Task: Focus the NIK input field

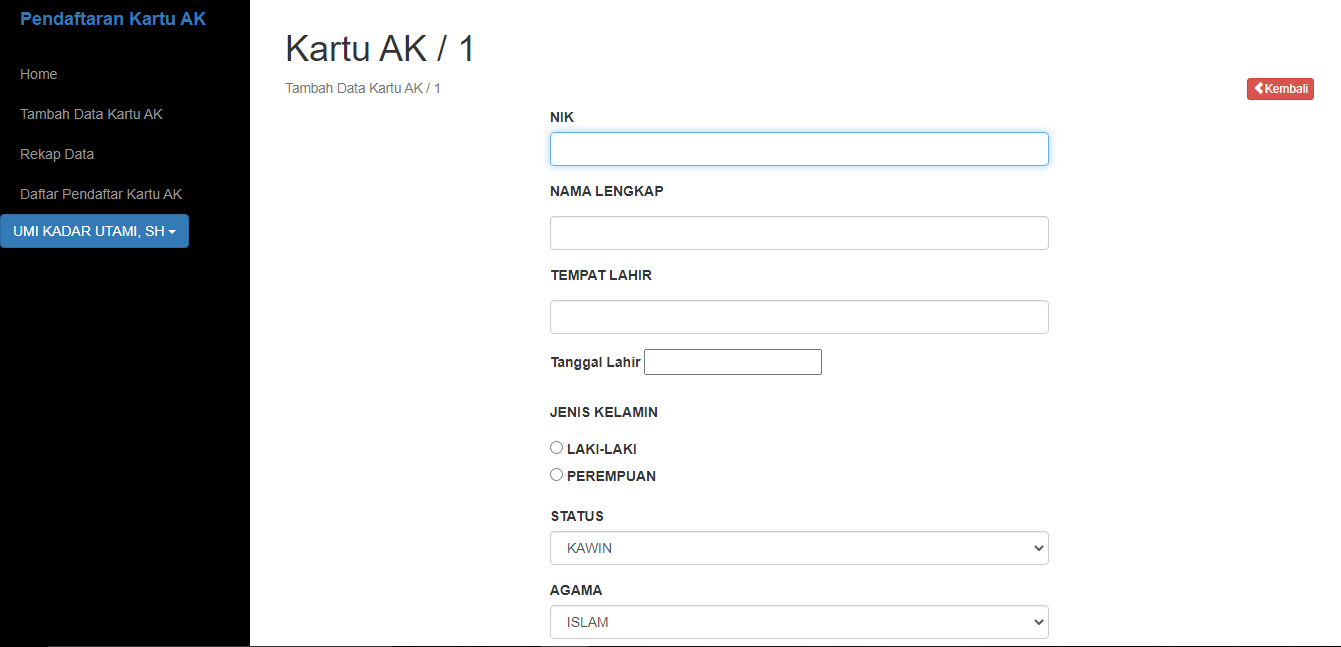Action: [799, 149]
